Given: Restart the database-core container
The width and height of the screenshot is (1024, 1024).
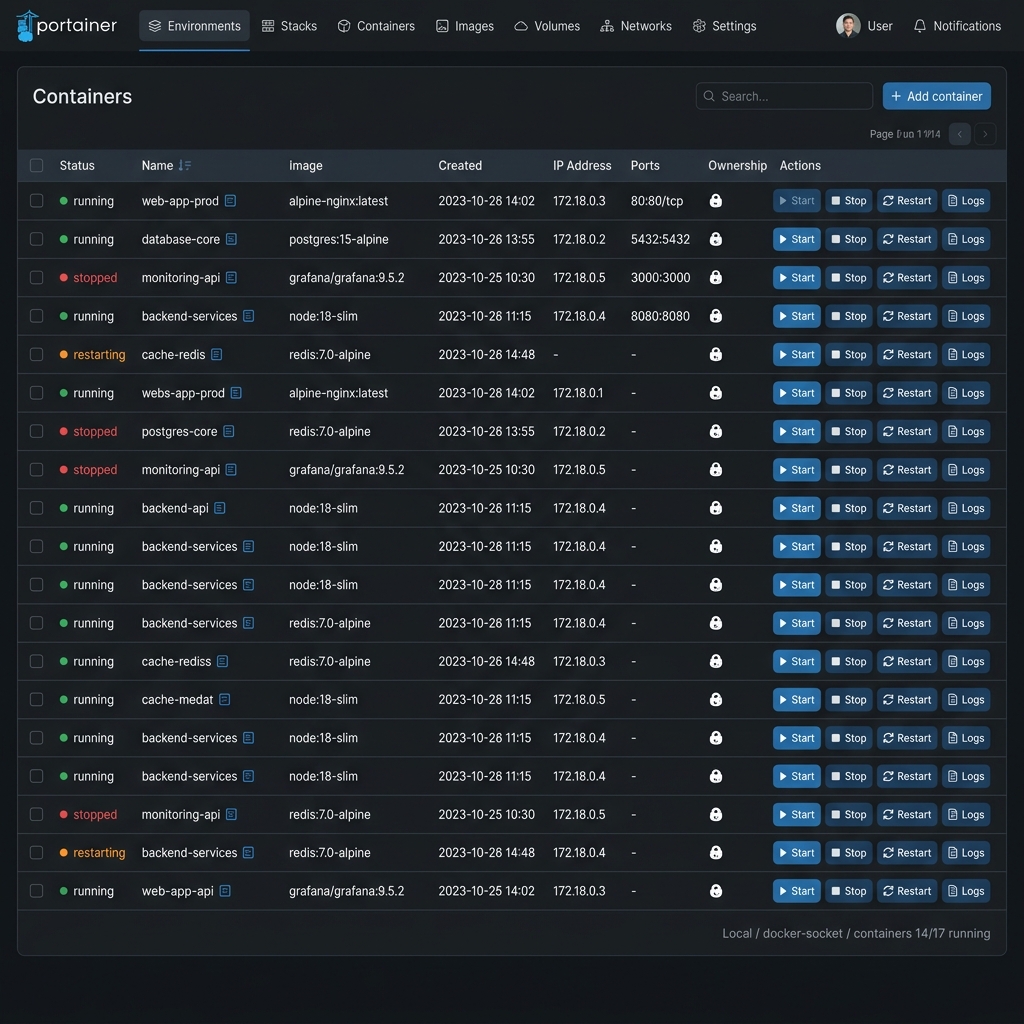Looking at the screenshot, I should [906, 239].
